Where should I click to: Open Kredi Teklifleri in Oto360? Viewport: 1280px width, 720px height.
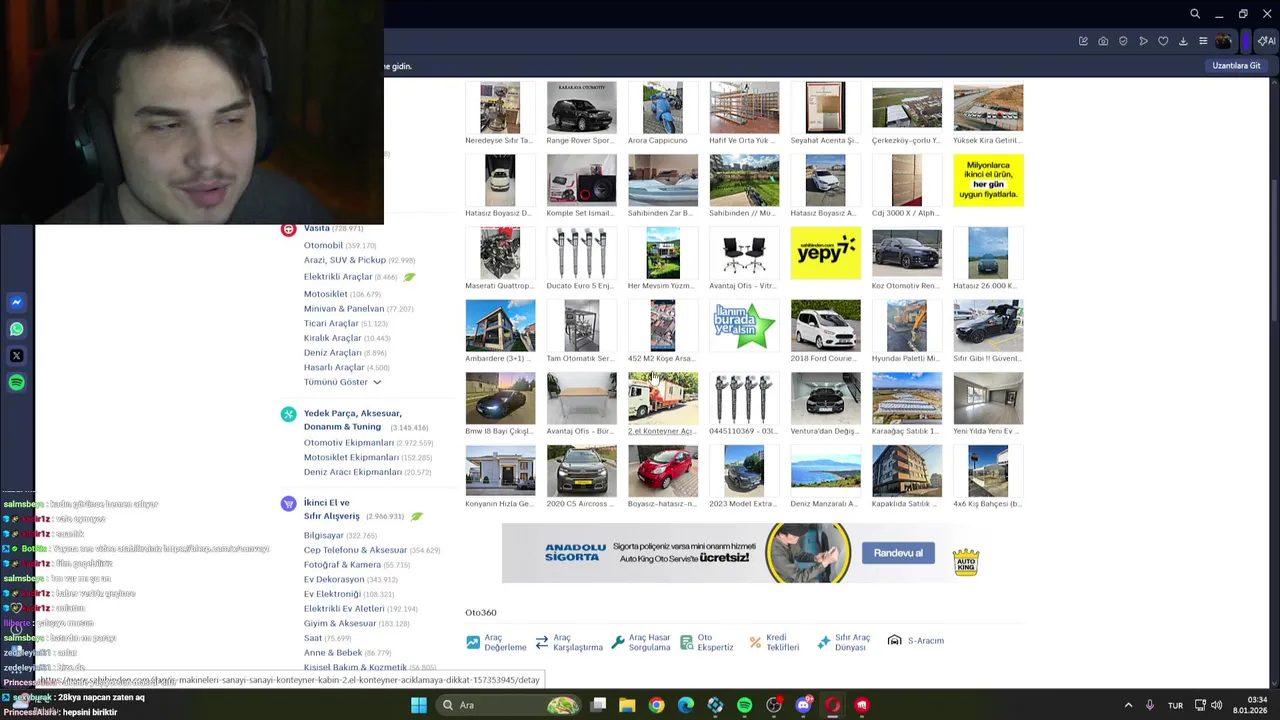[775, 642]
